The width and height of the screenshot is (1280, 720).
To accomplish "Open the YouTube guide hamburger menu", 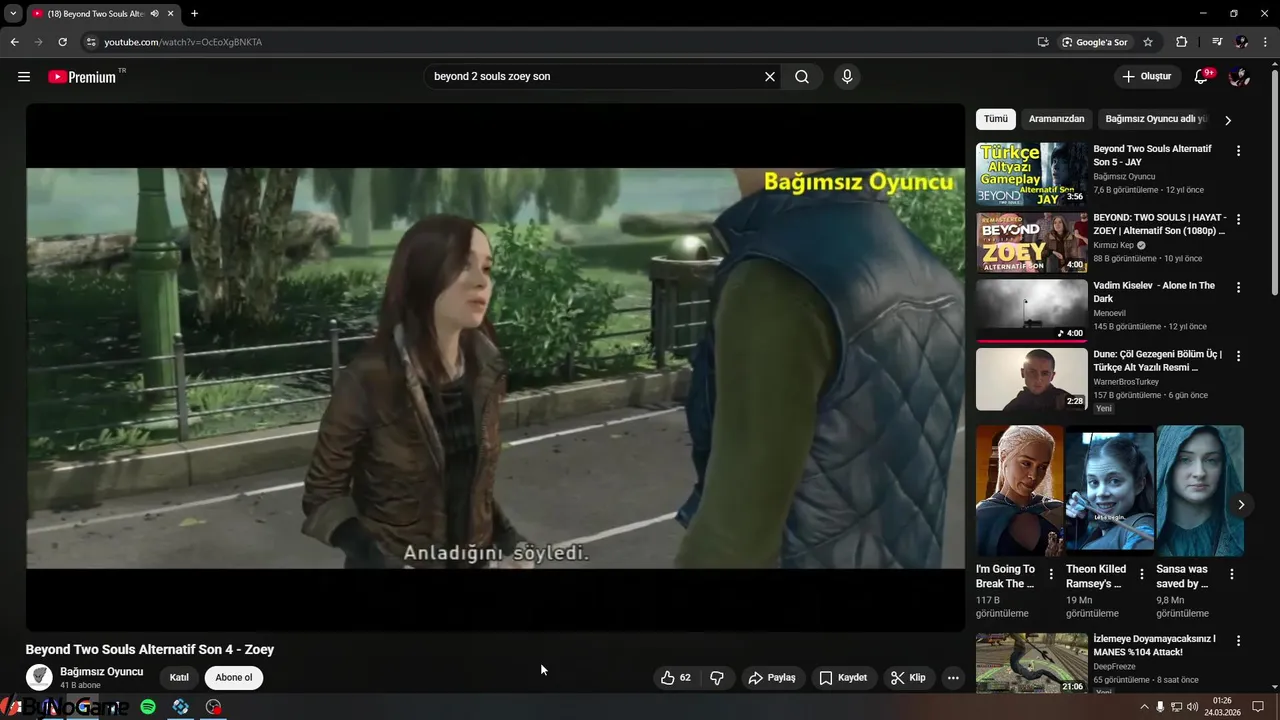I will [24, 77].
